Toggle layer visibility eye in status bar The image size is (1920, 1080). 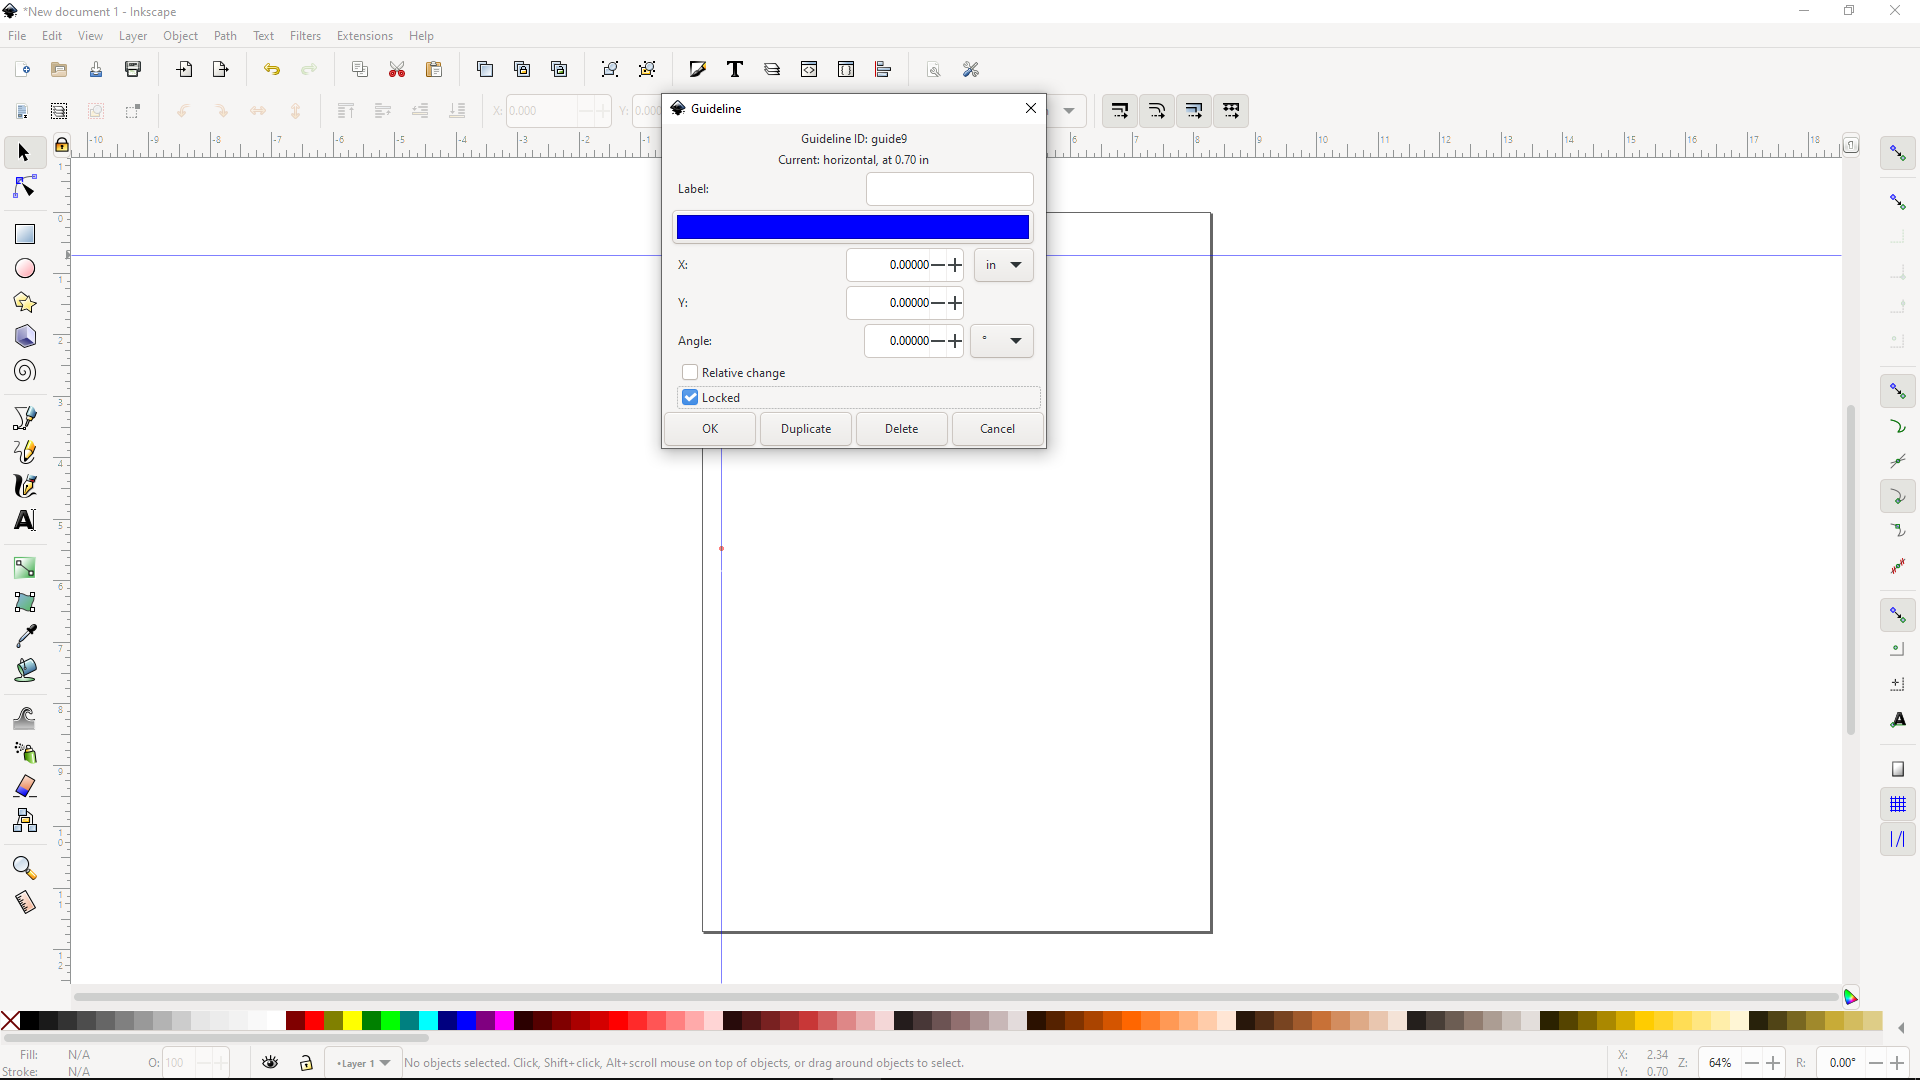pyautogui.click(x=270, y=1063)
